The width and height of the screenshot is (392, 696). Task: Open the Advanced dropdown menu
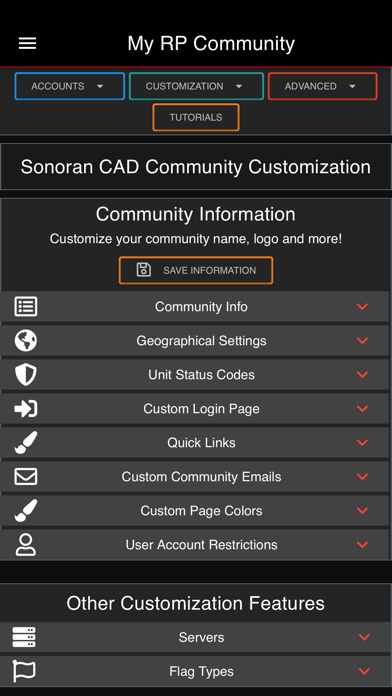click(323, 86)
